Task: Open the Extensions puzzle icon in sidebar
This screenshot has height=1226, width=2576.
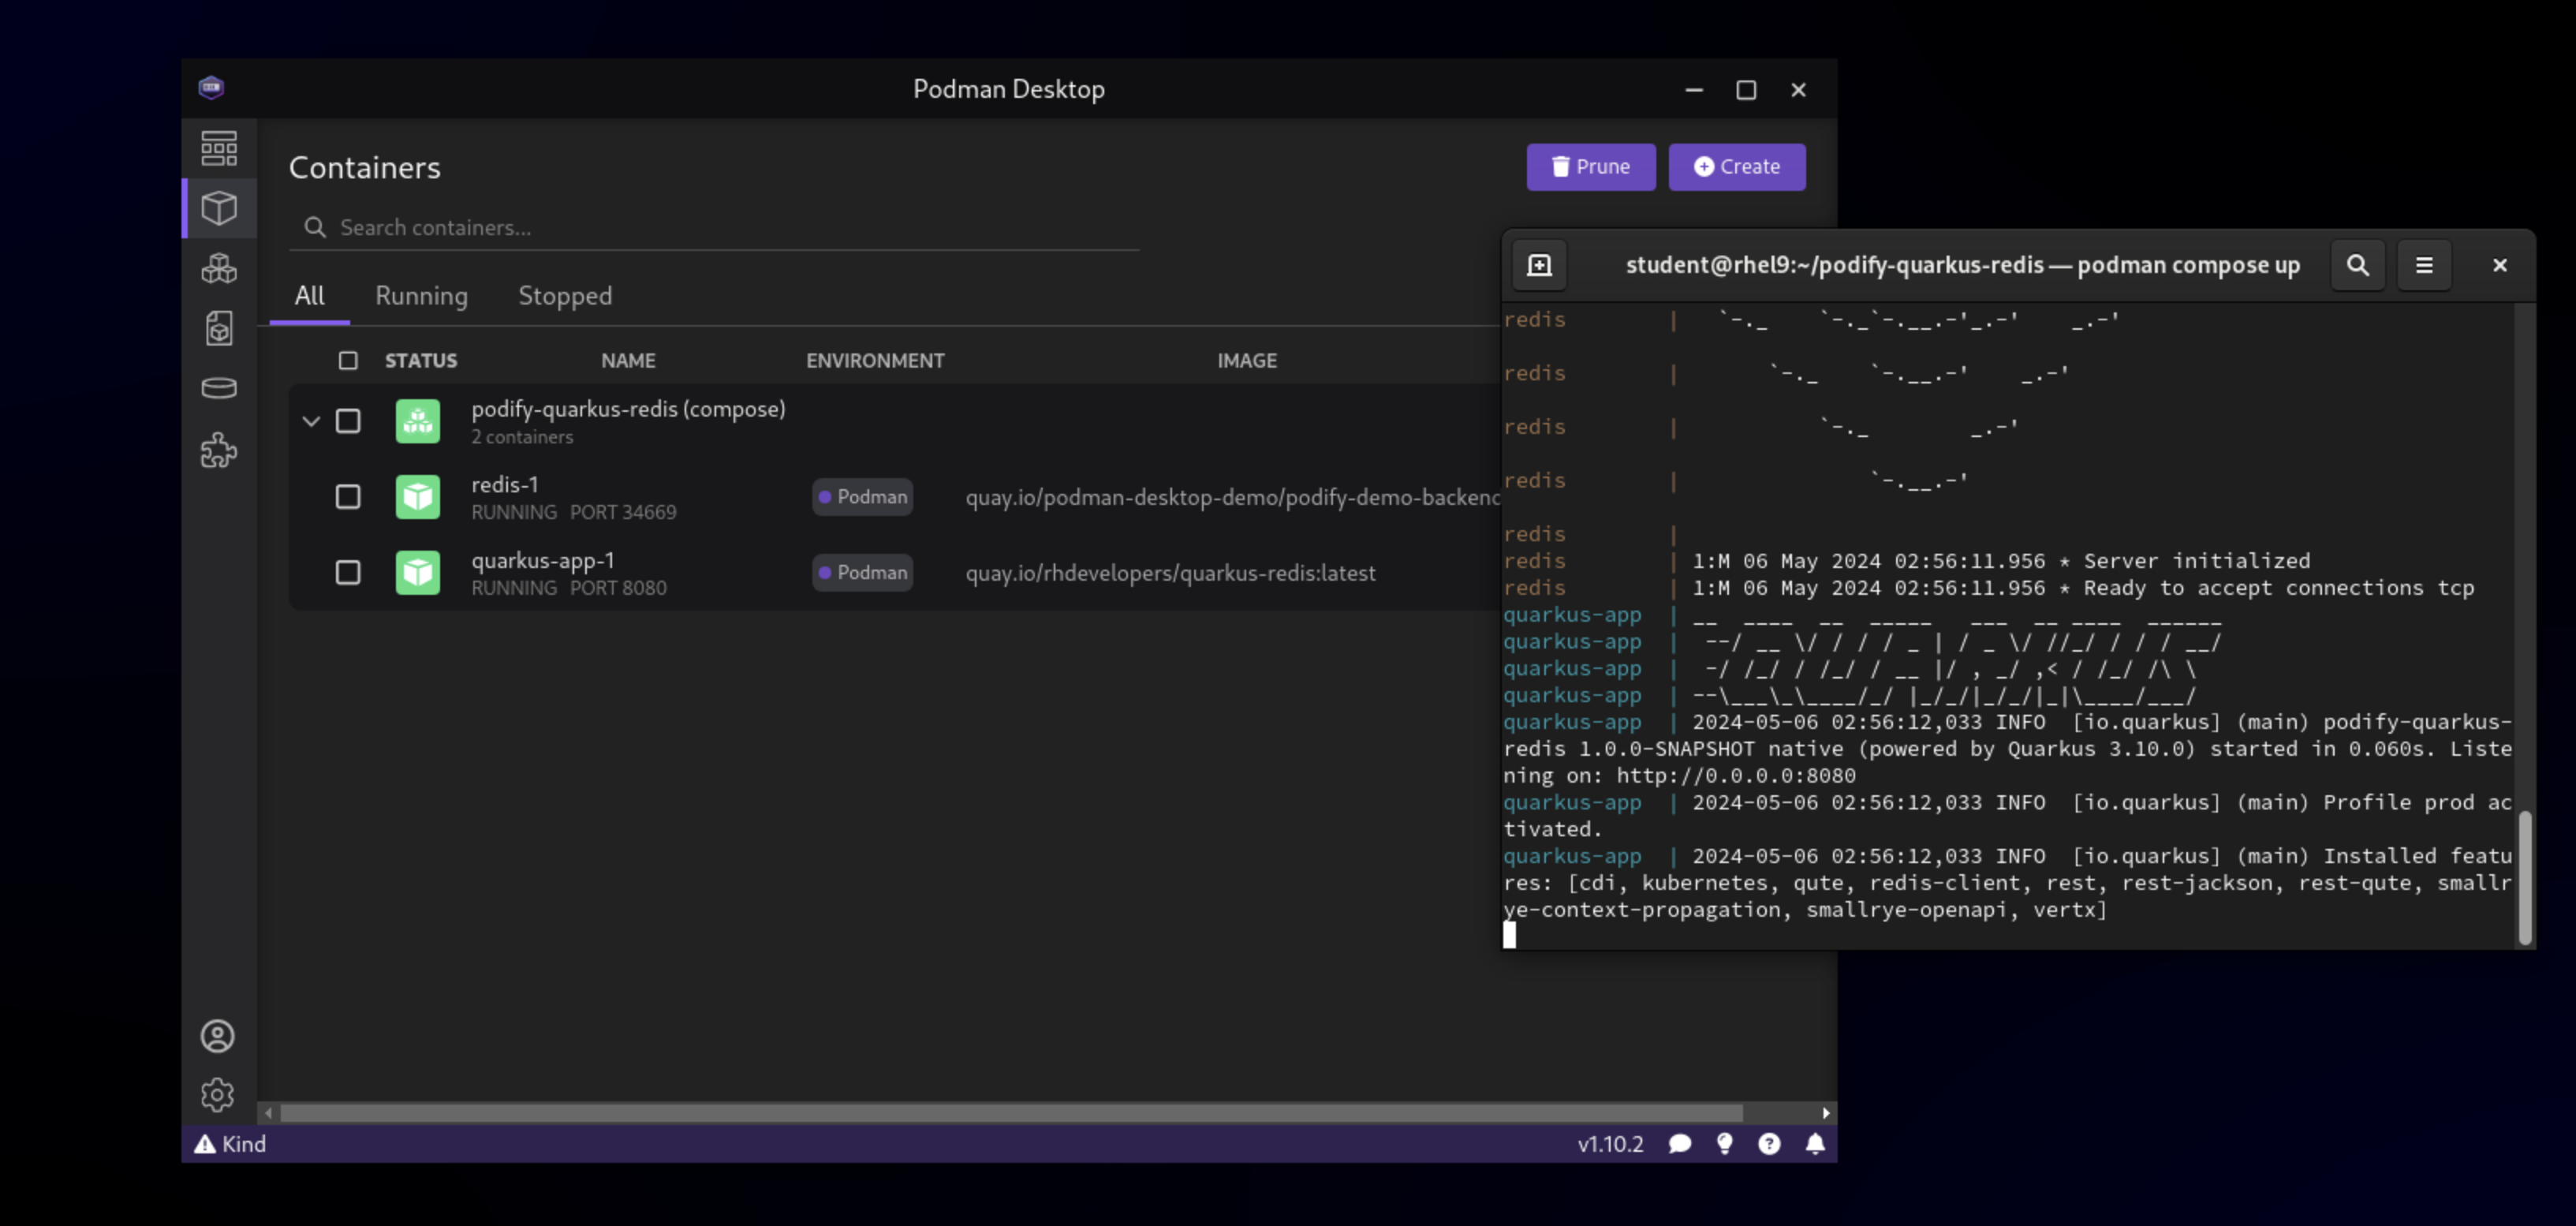Action: pyautogui.click(x=219, y=450)
